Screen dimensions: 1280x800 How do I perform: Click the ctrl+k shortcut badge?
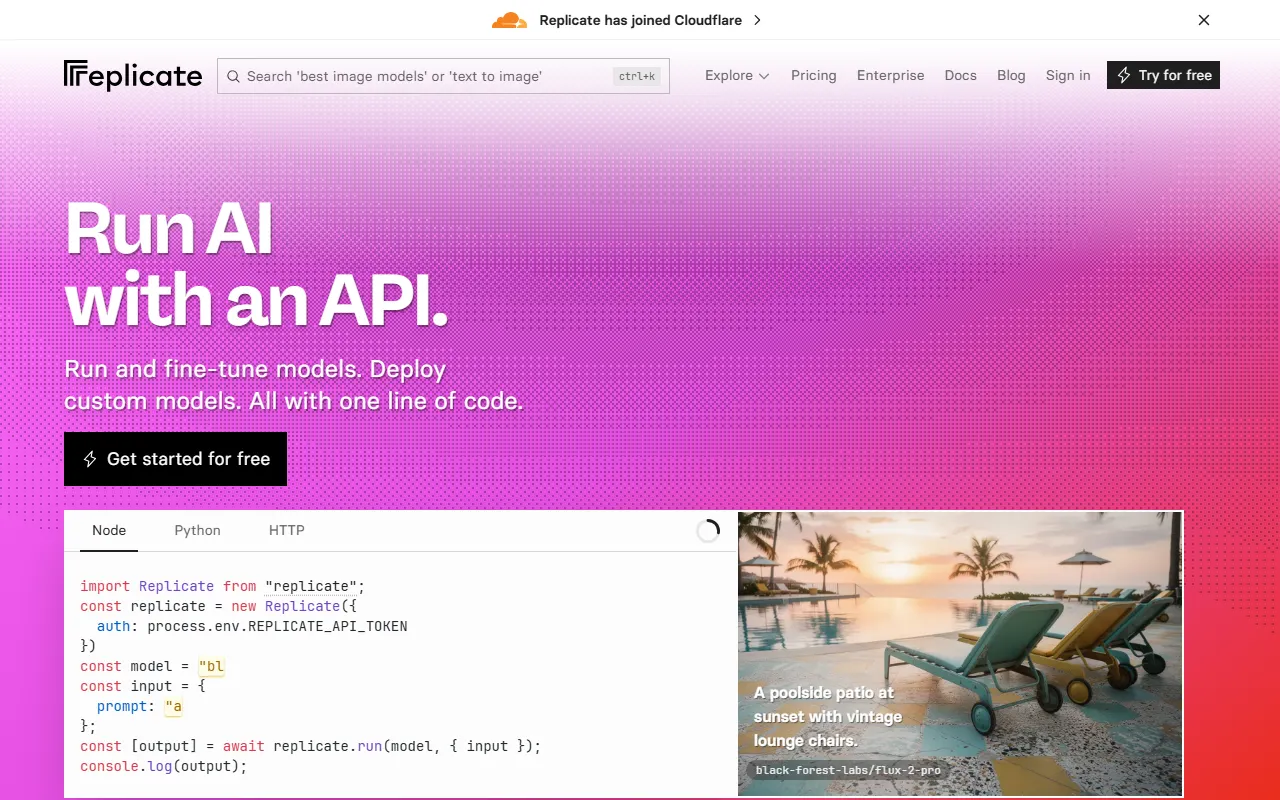(x=637, y=76)
